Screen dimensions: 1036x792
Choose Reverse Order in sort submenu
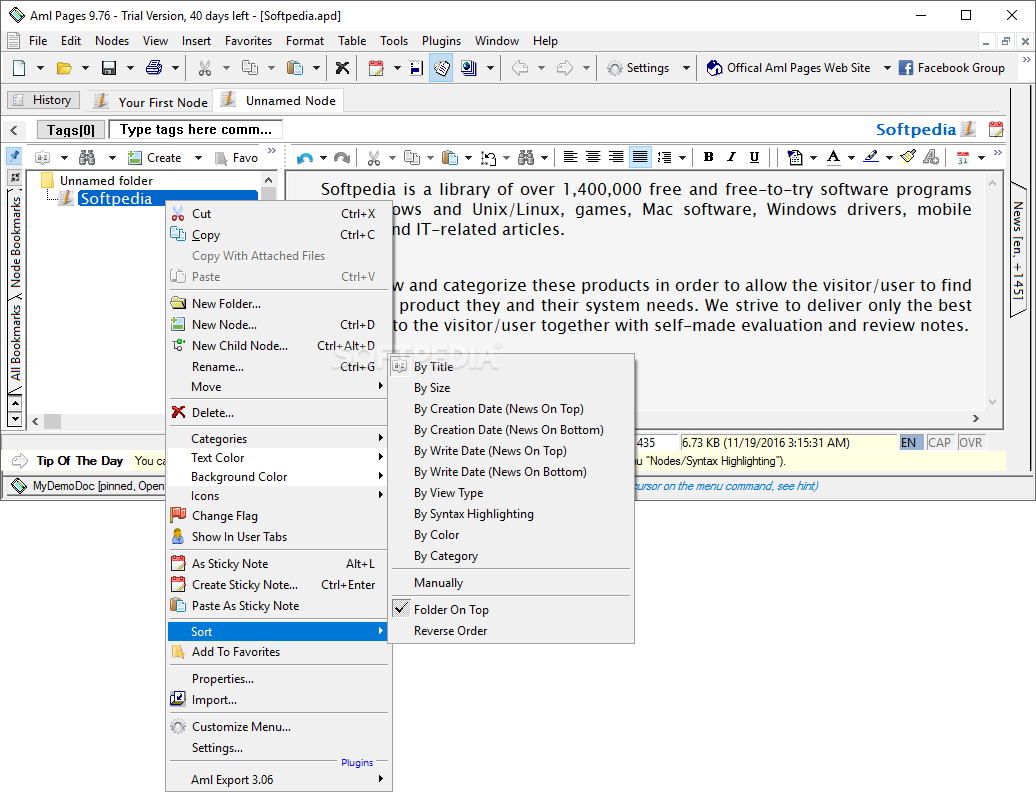pyautogui.click(x=511, y=631)
